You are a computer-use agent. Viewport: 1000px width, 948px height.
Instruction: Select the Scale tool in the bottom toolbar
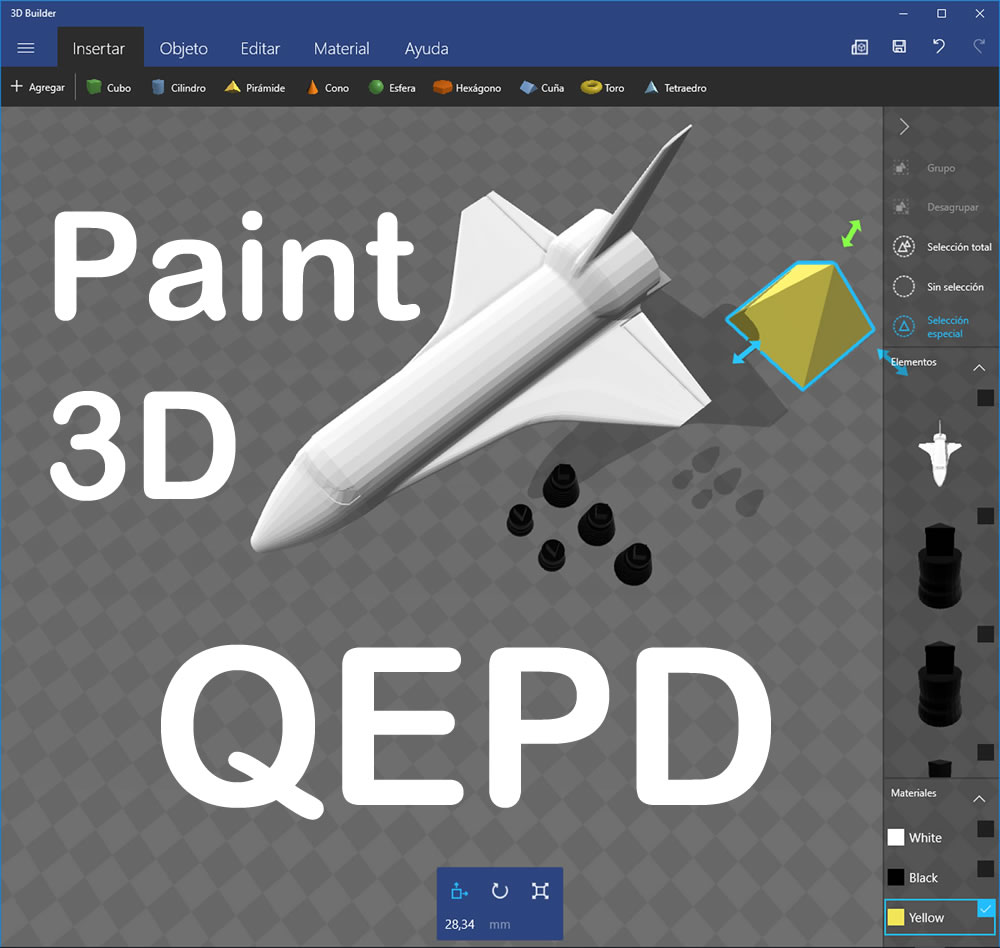coord(540,891)
